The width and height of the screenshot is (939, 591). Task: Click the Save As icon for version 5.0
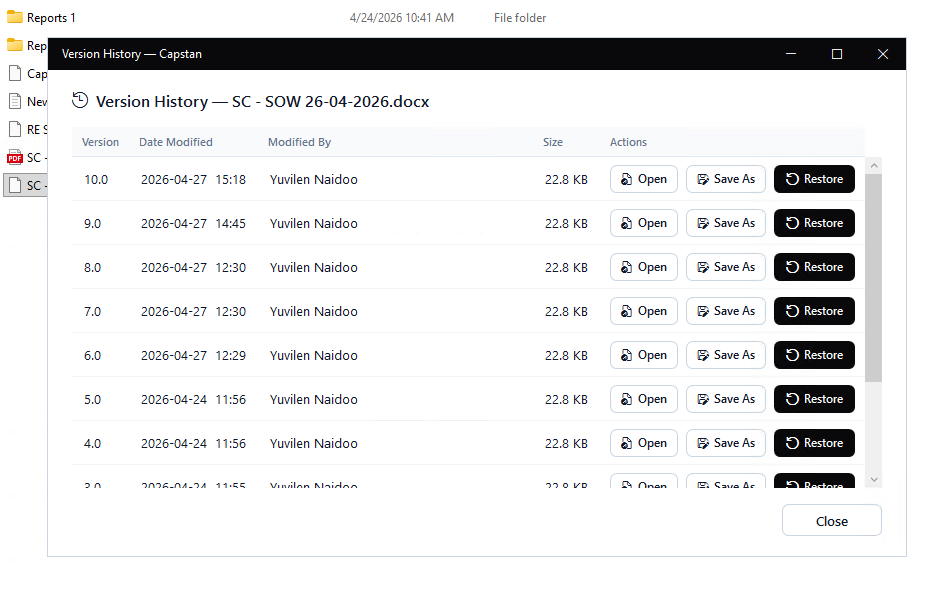[703, 400]
